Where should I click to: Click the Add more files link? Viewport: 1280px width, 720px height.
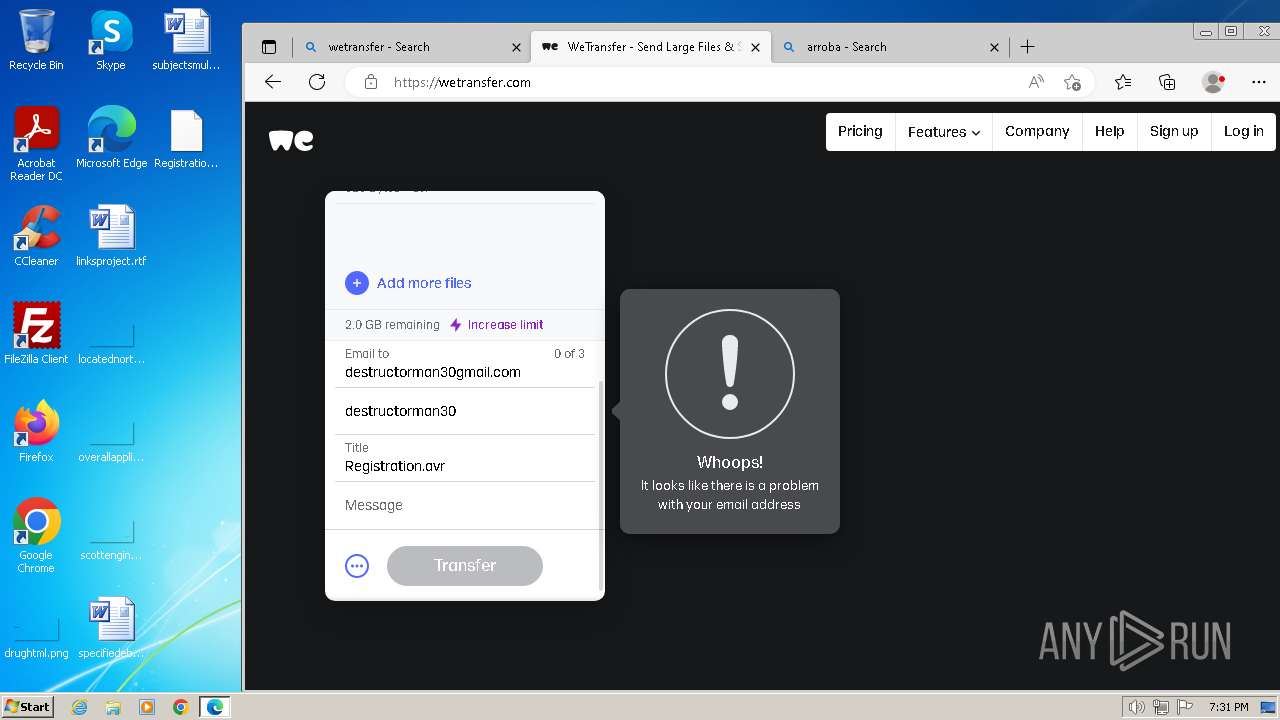424,283
